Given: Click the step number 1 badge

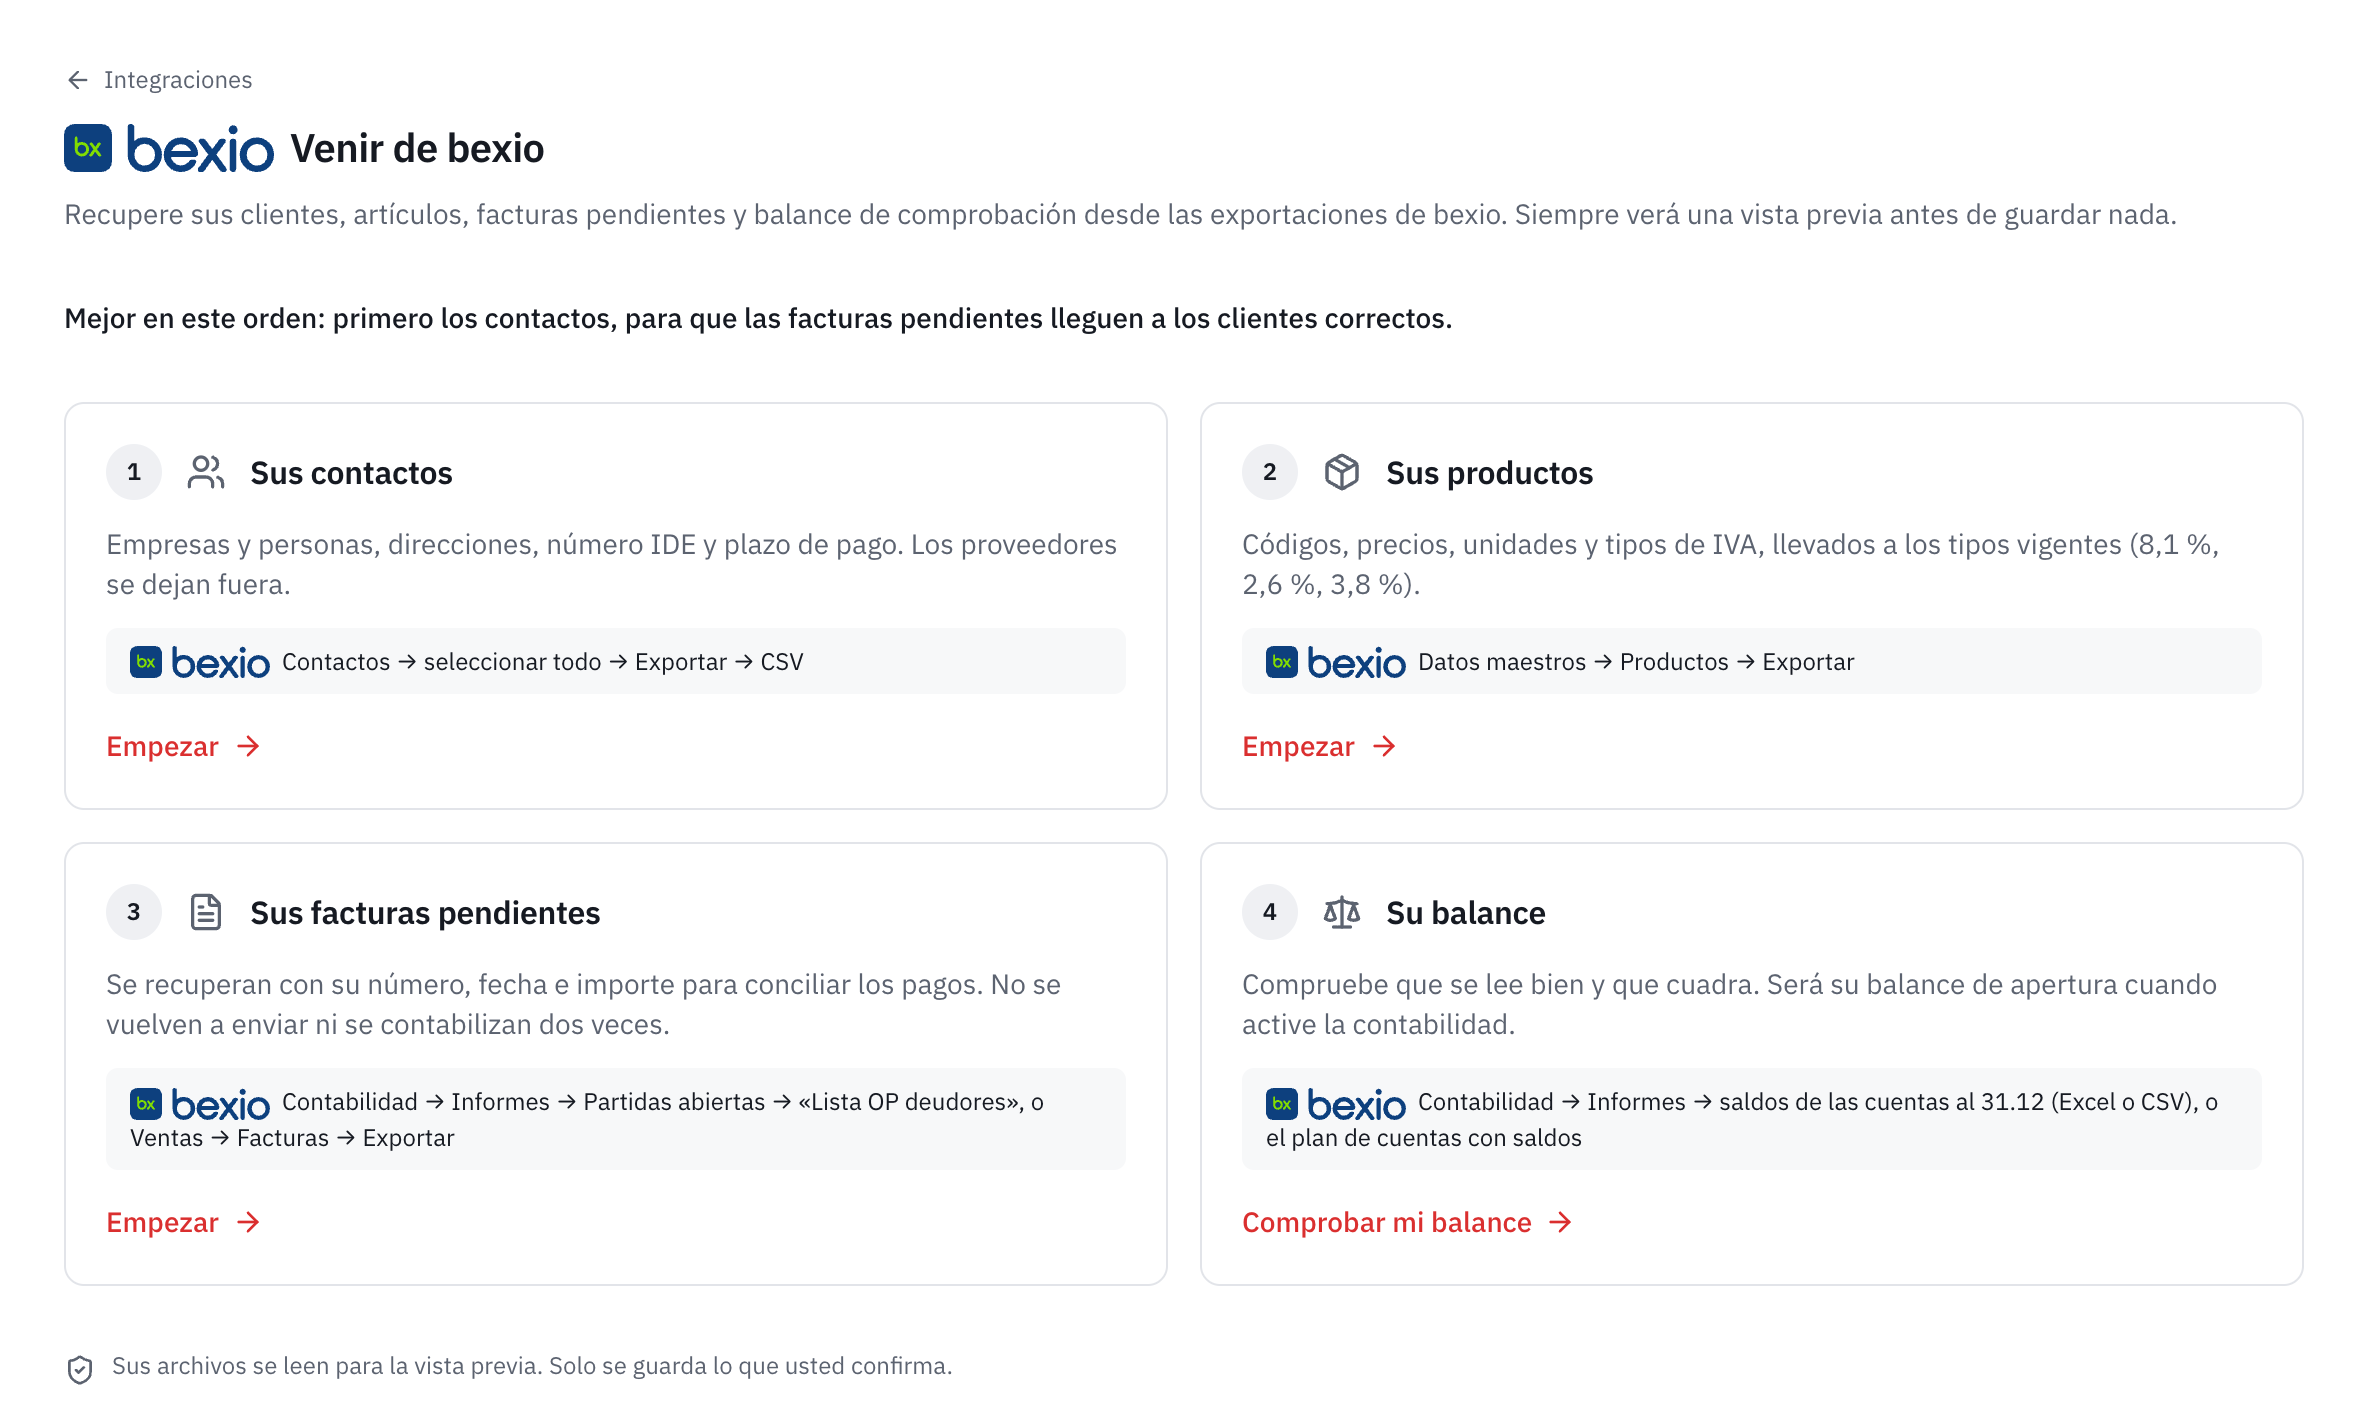Looking at the screenshot, I should pyautogui.click(x=134, y=472).
